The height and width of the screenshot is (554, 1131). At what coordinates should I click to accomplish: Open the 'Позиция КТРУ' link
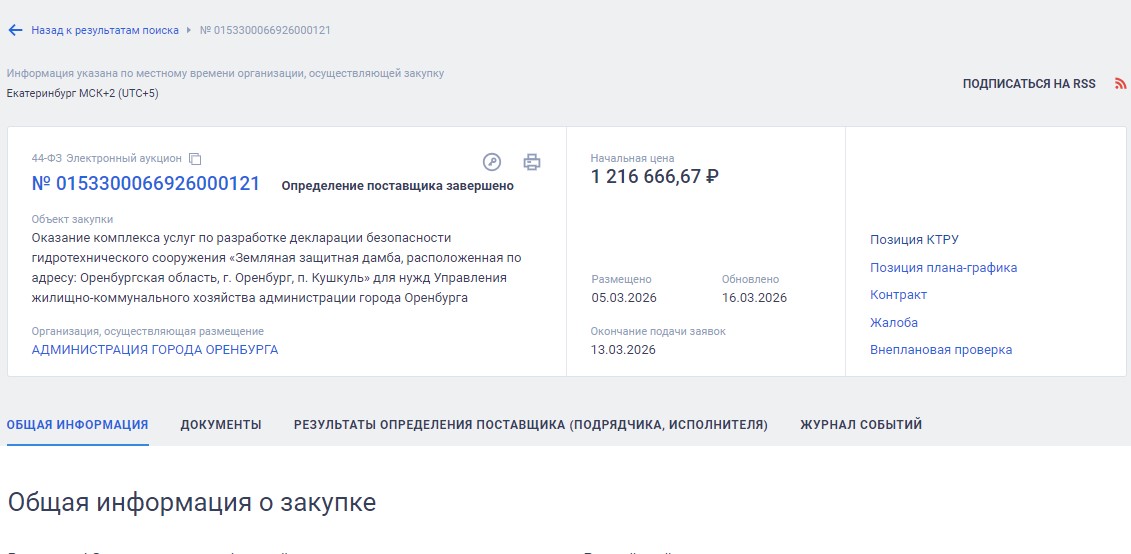[x=914, y=240]
